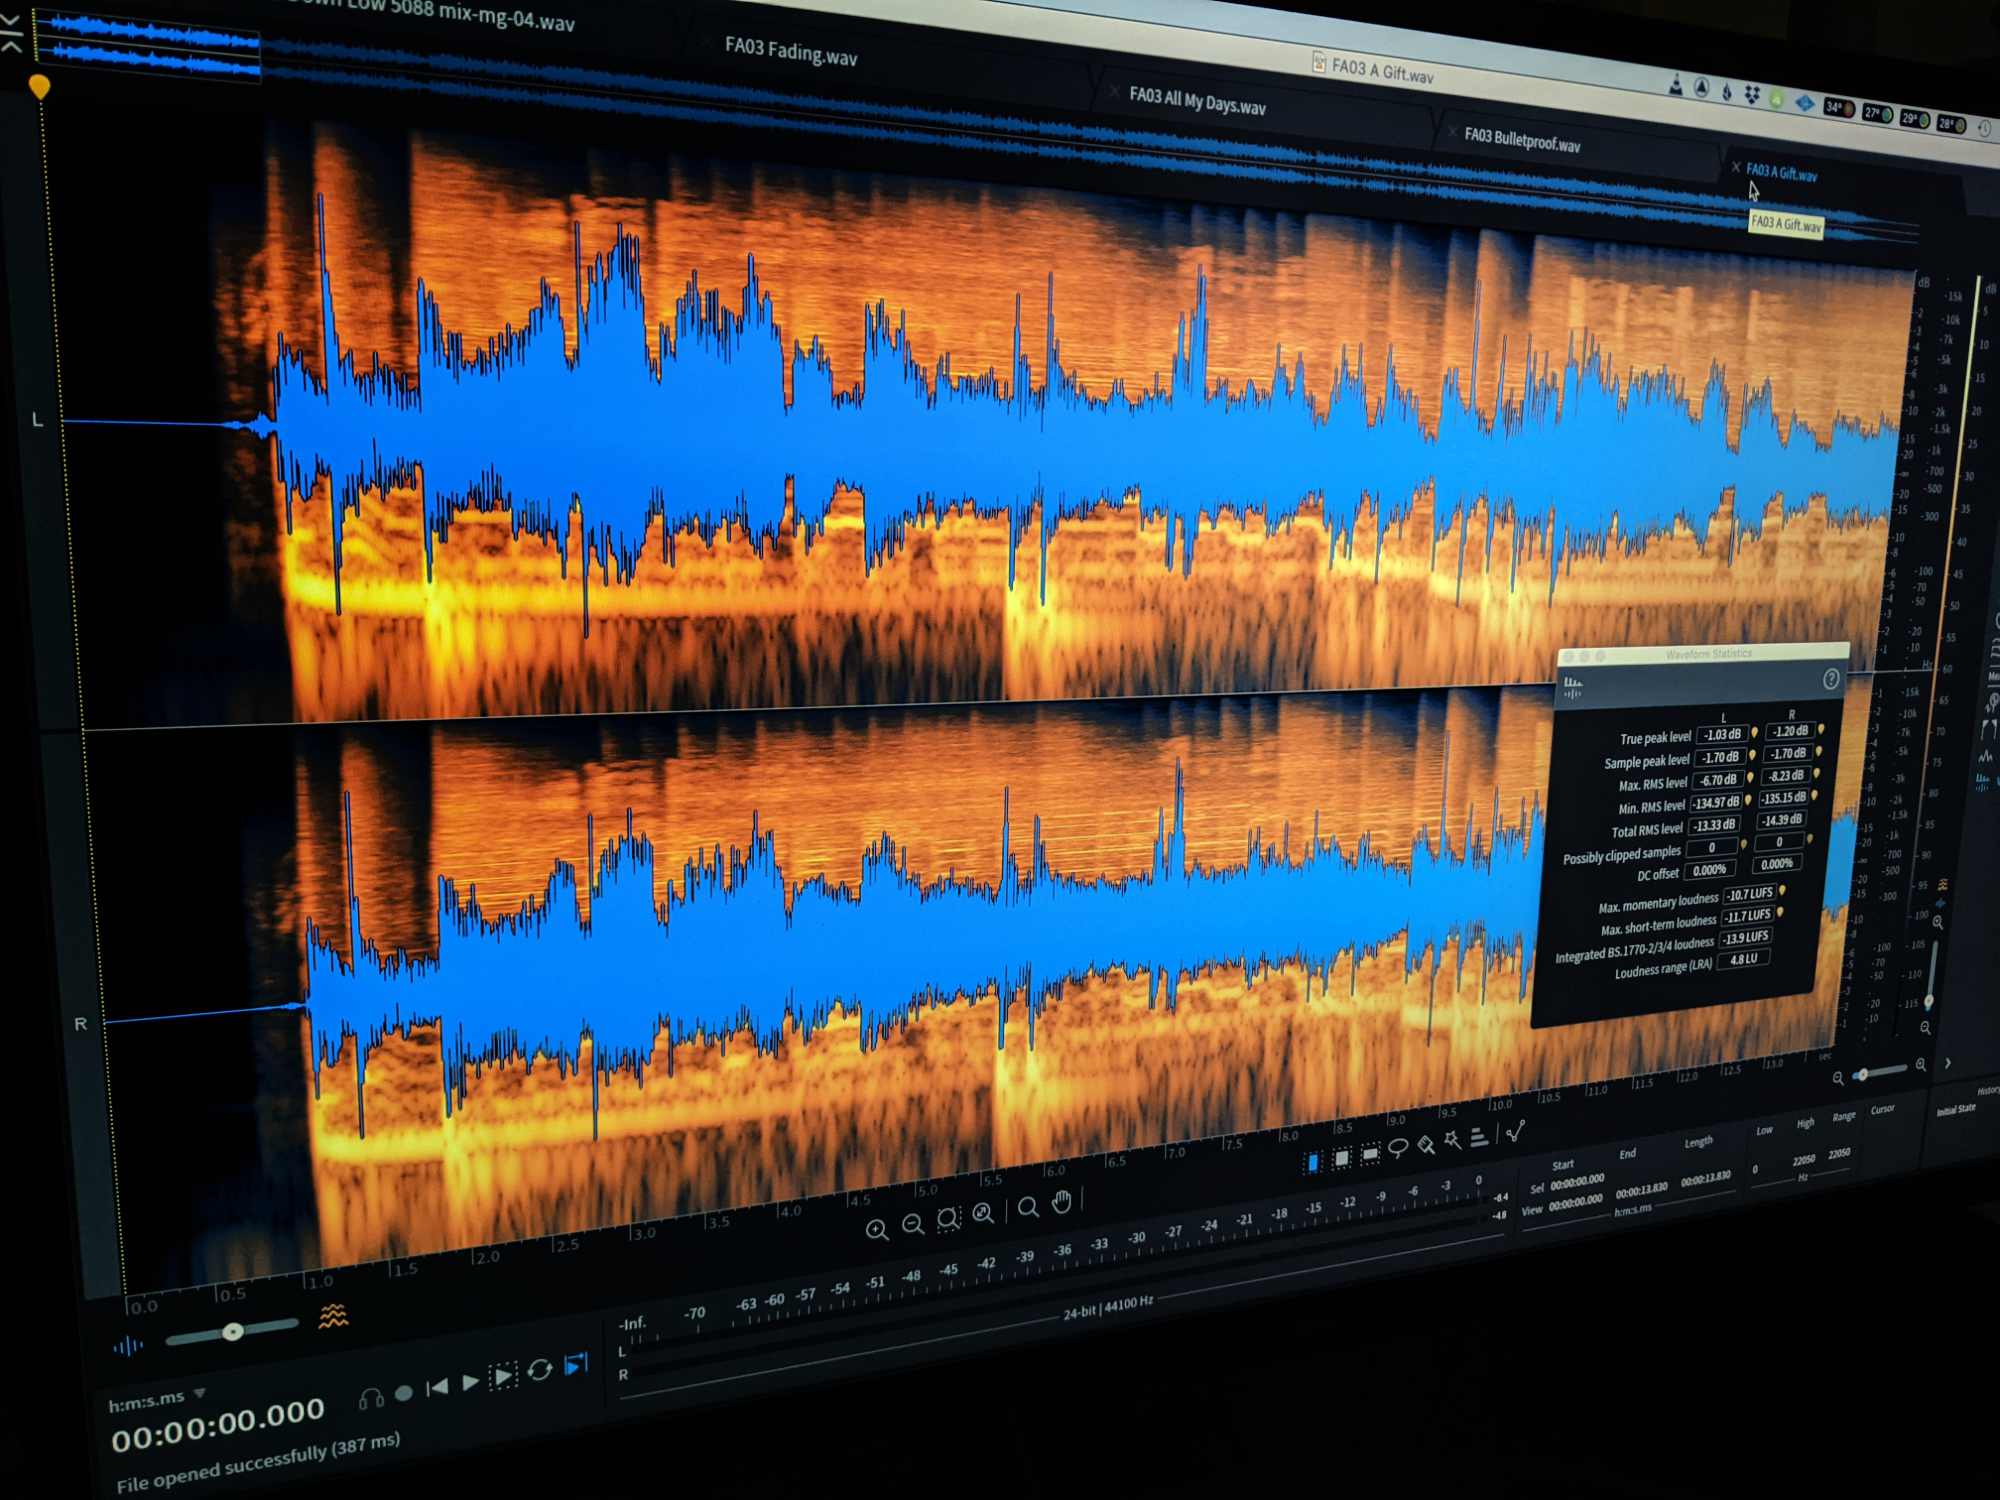Click the Record button
Image resolution: width=2000 pixels, height=1500 pixels.
point(404,1393)
